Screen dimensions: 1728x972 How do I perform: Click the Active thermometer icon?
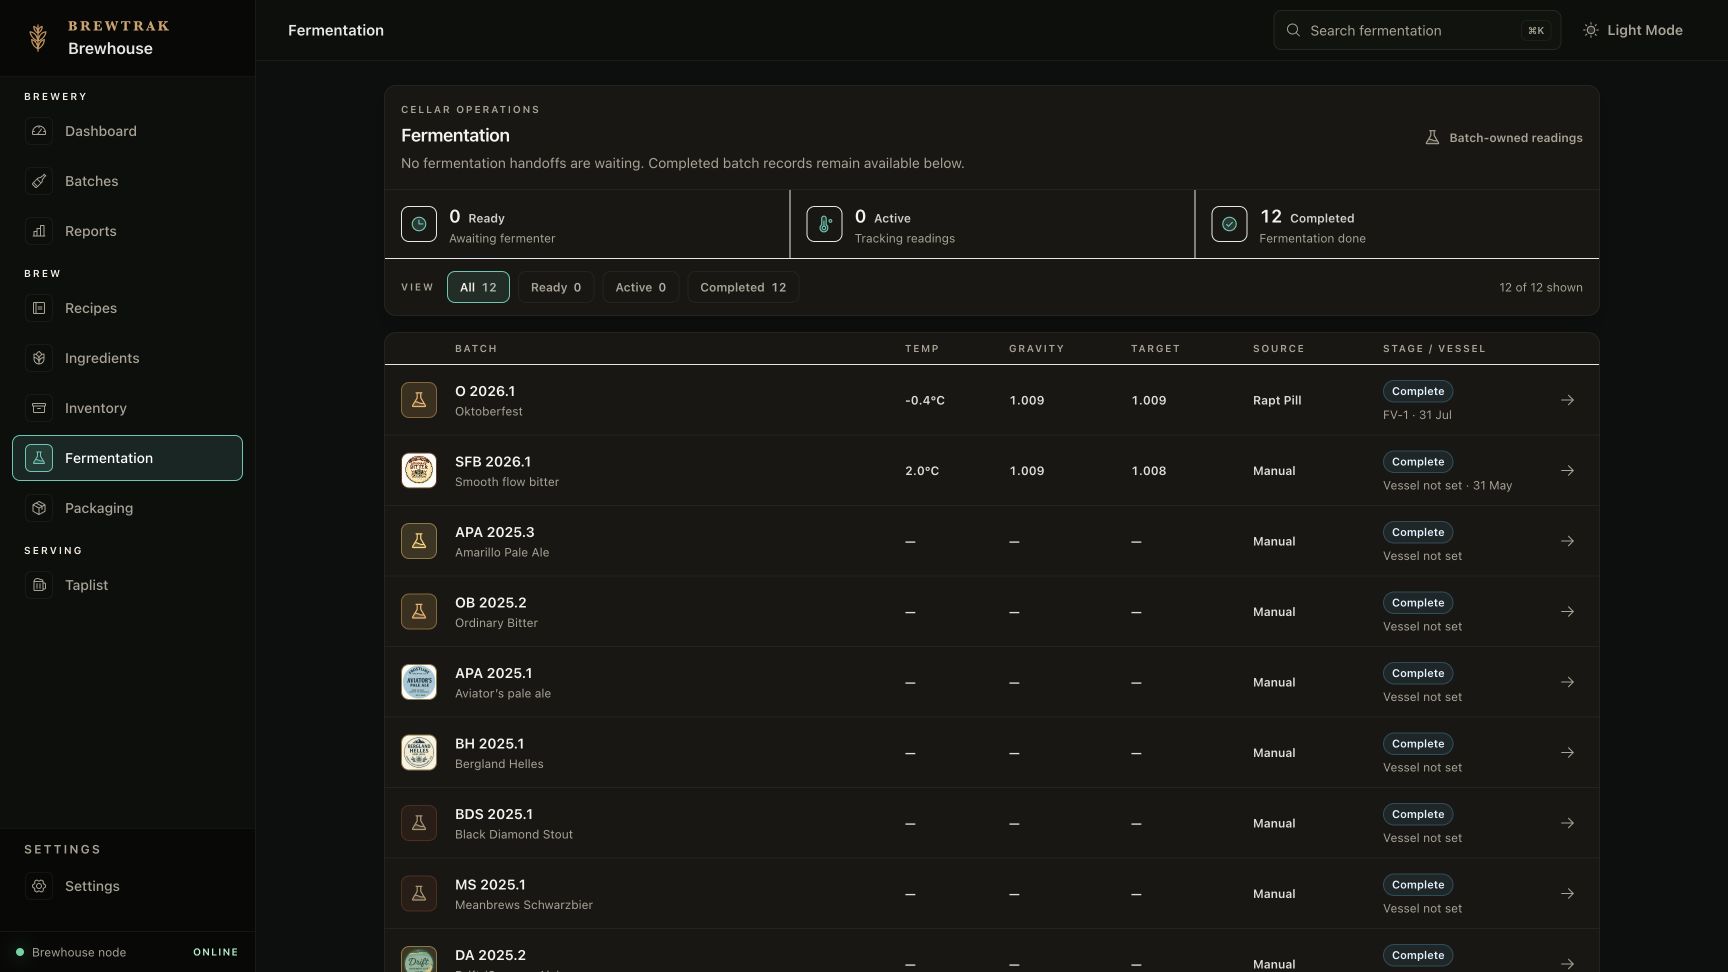[x=824, y=224]
